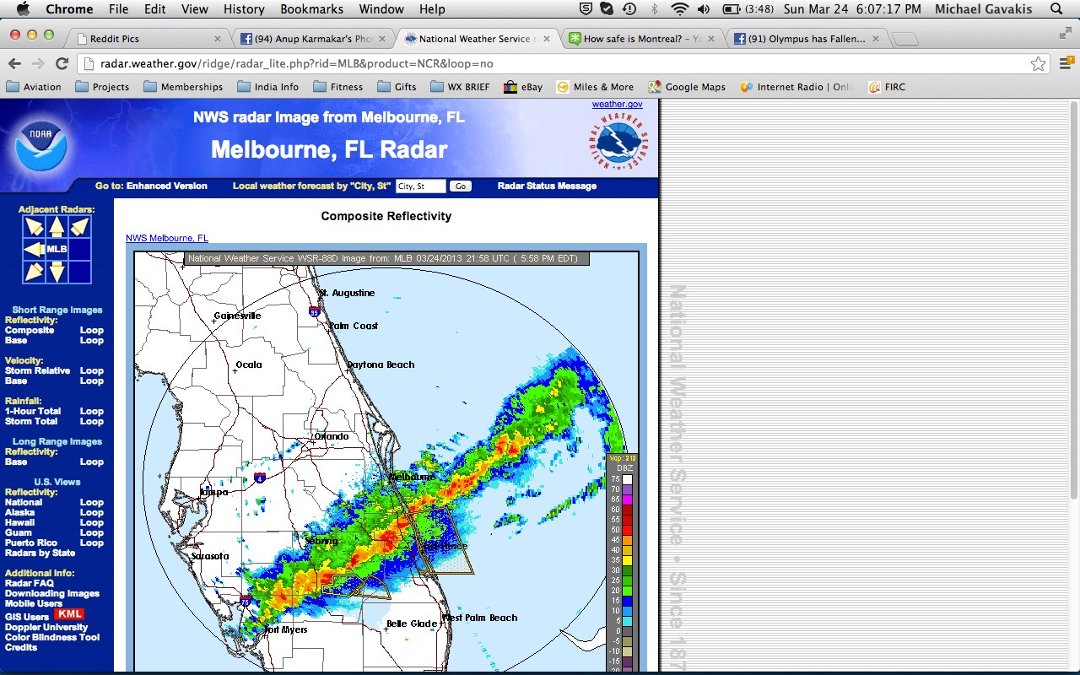Open the Chrome menu icon
1080x675 pixels.
pyautogui.click(x=1065, y=63)
